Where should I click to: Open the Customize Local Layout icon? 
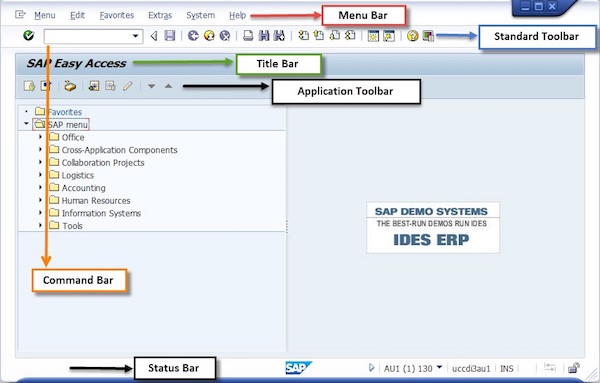[428, 36]
